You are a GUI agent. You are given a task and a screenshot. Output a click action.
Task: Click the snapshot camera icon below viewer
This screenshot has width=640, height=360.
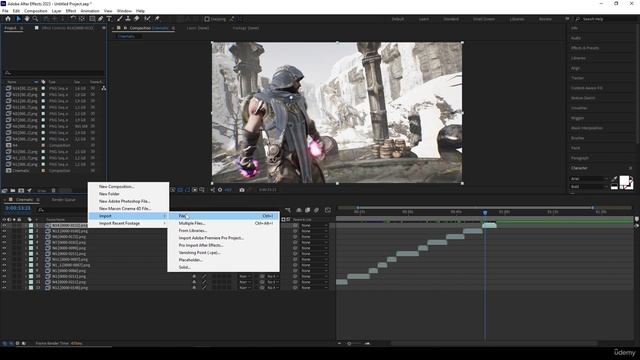(242, 190)
